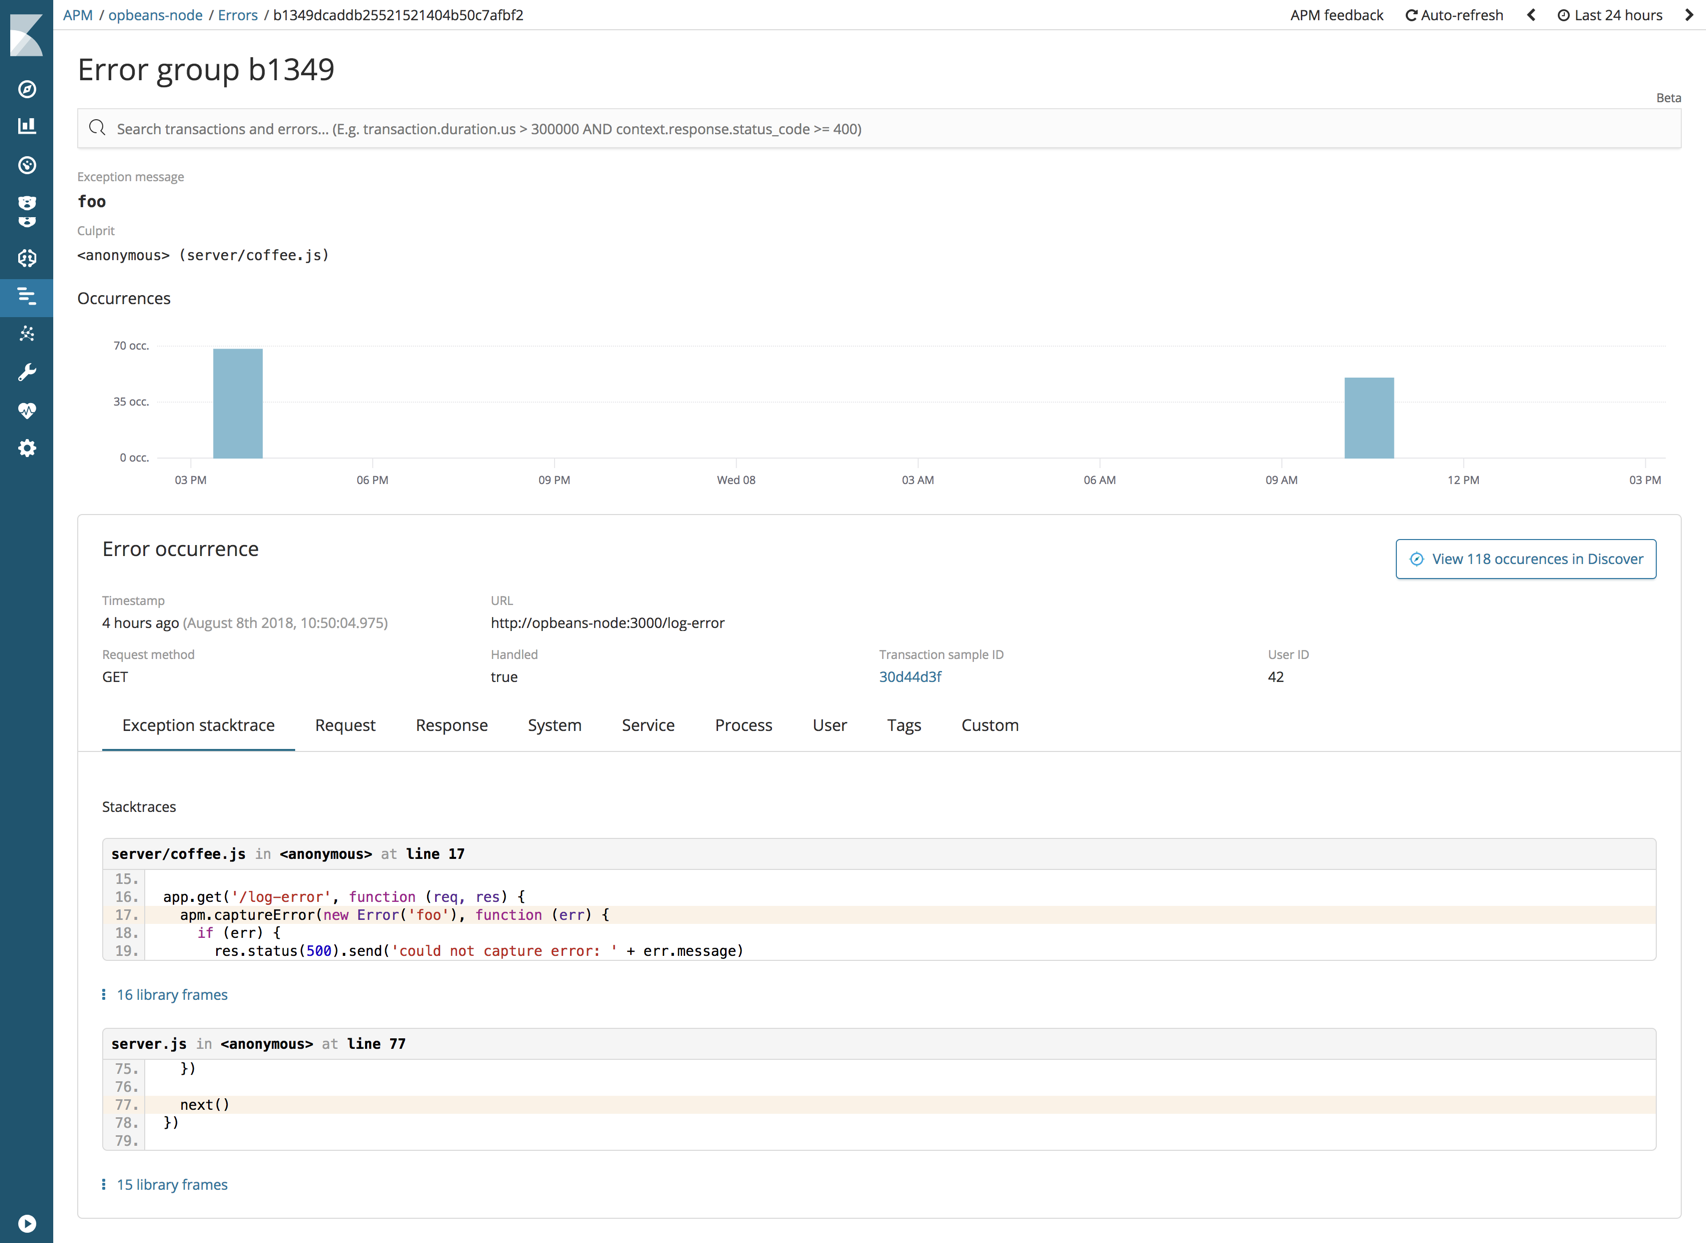Open Dashboard icon in sidebar
Screen dimensions: 1706x1243
(27, 165)
